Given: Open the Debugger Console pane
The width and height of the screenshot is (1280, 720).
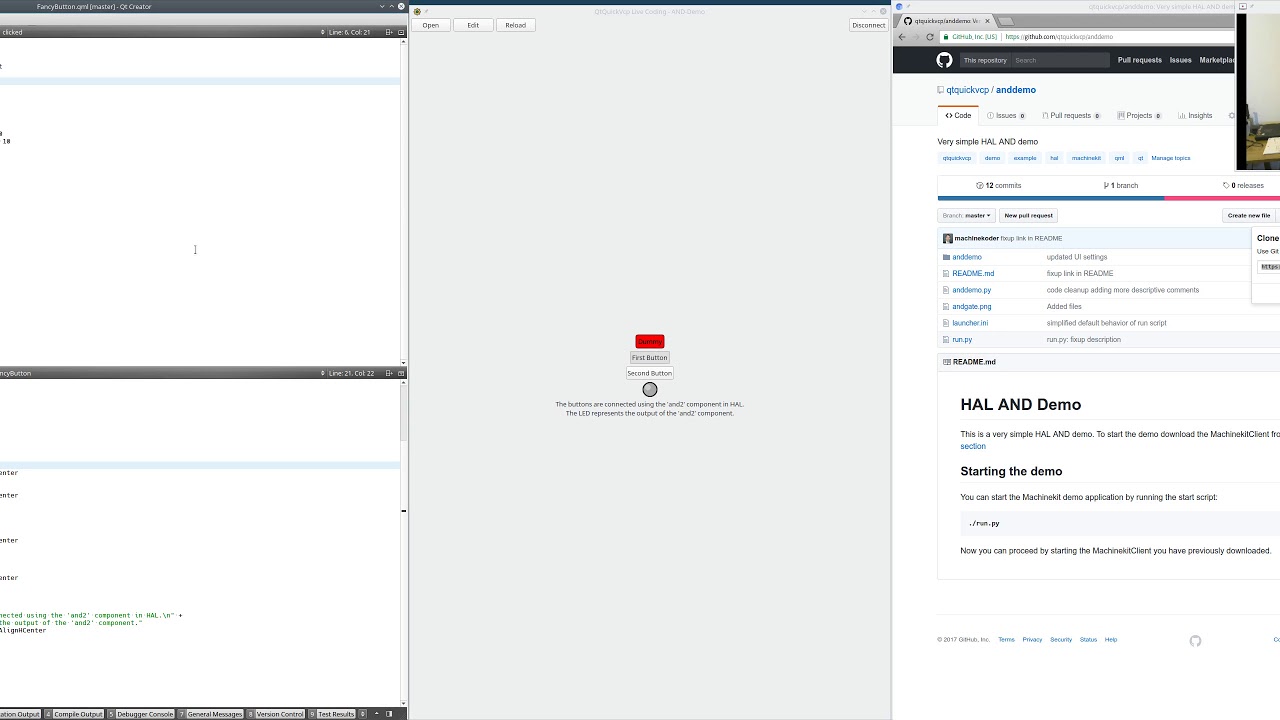Looking at the screenshot, I should point(141,714).
